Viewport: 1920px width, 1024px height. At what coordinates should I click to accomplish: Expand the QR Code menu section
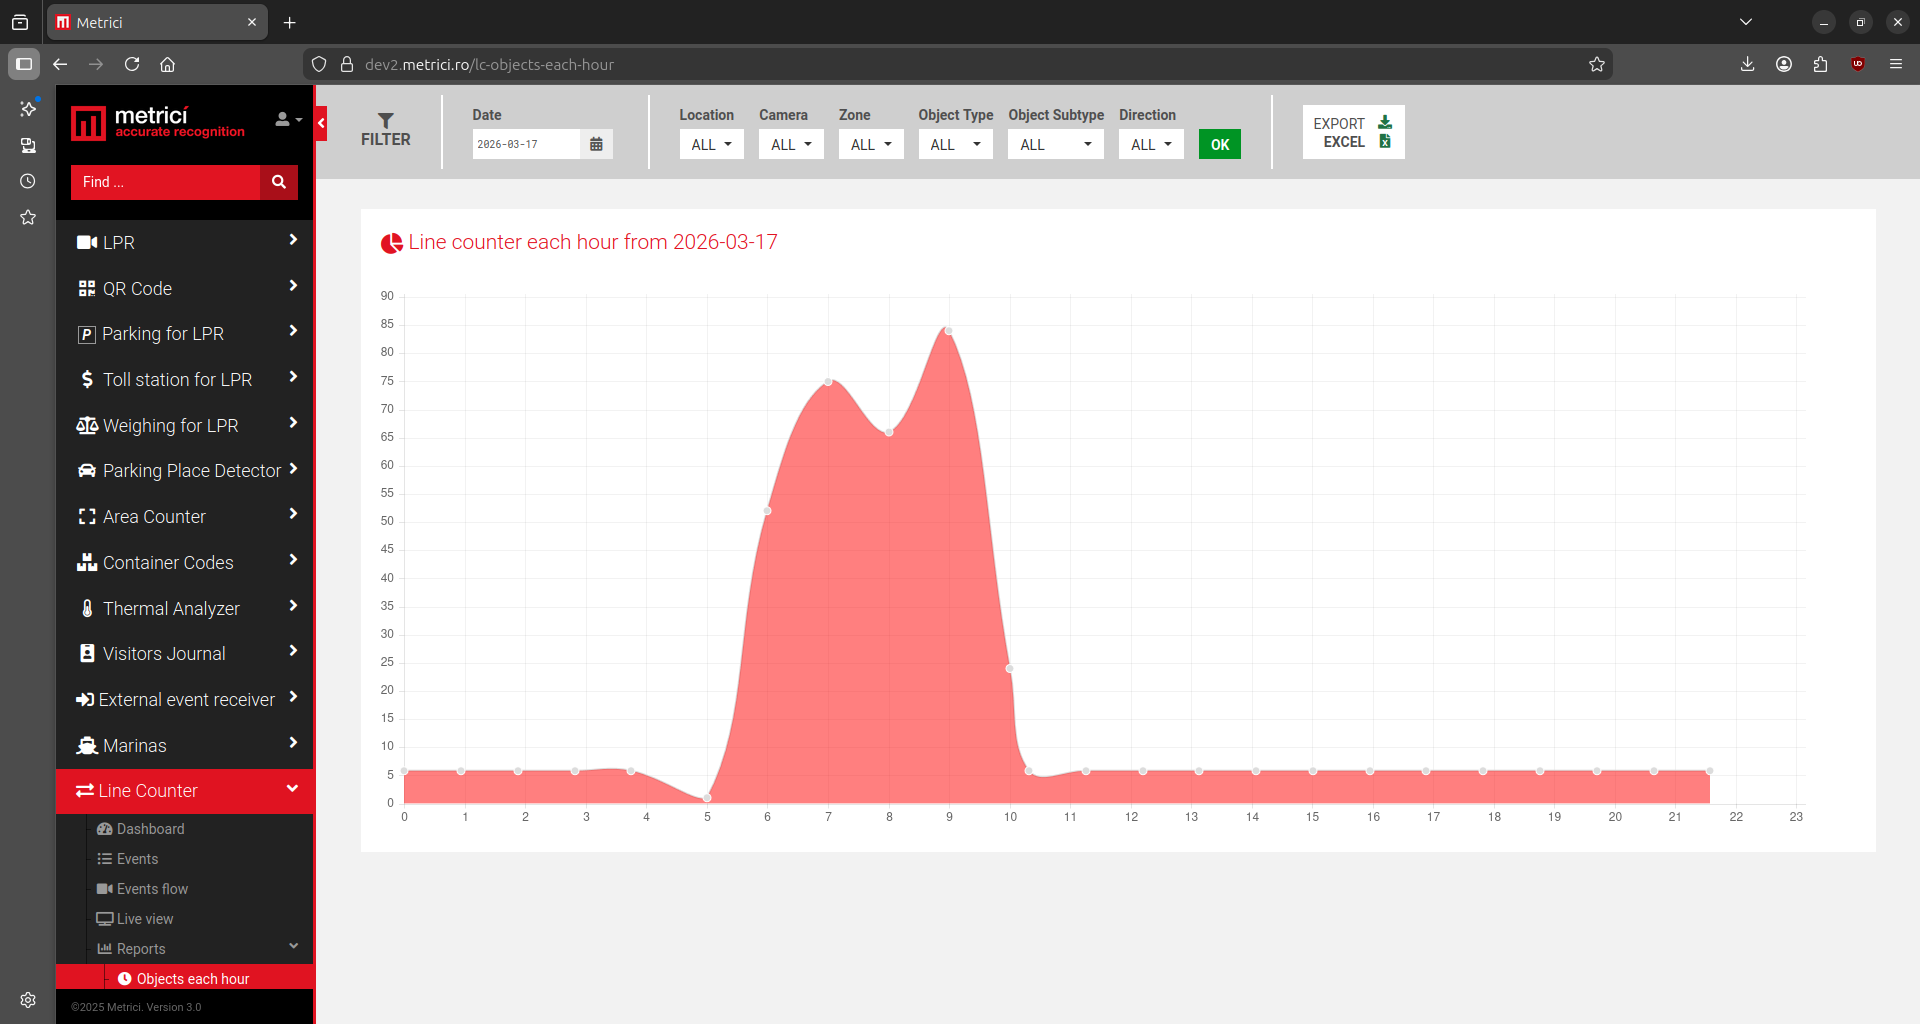tap(186, 288)
